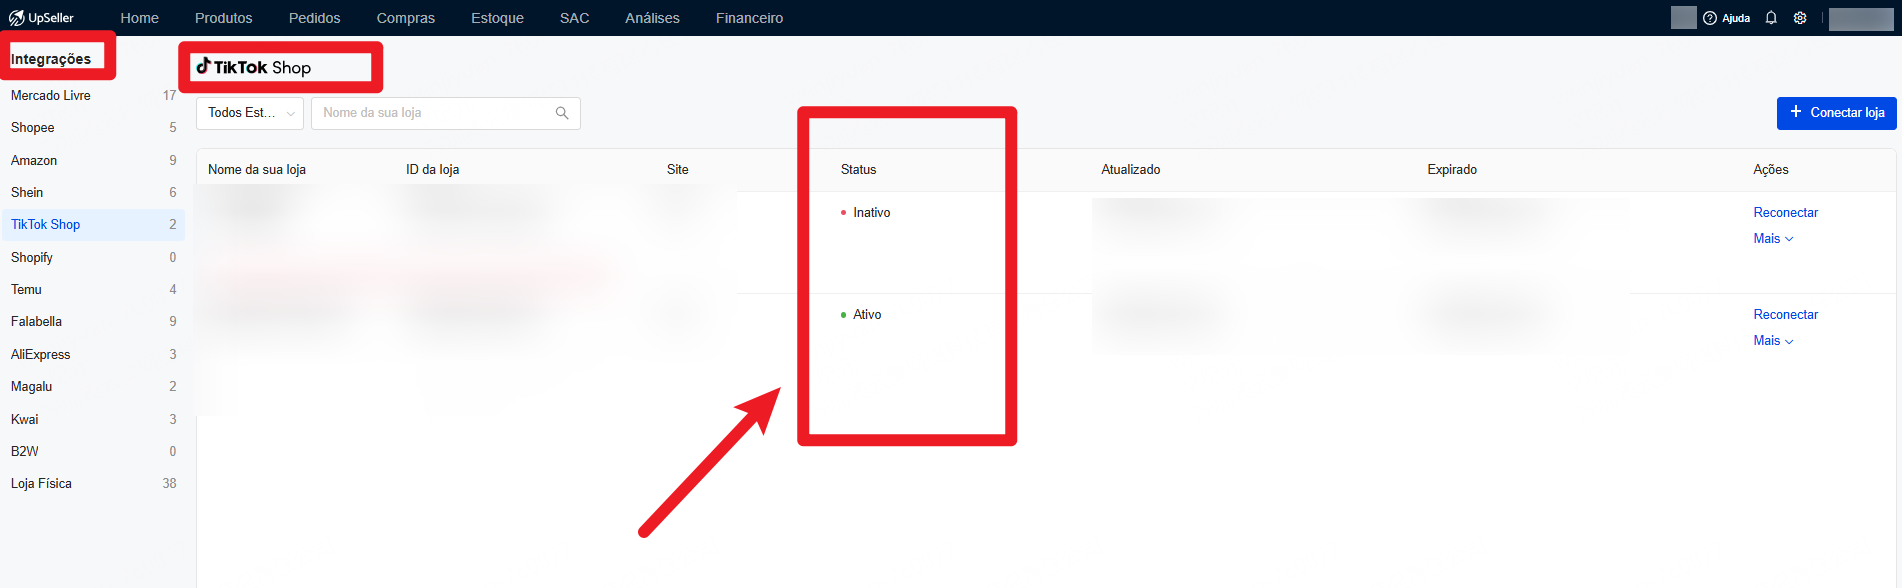
Task: Click the Expirado column header
Action: point(1452,169)
